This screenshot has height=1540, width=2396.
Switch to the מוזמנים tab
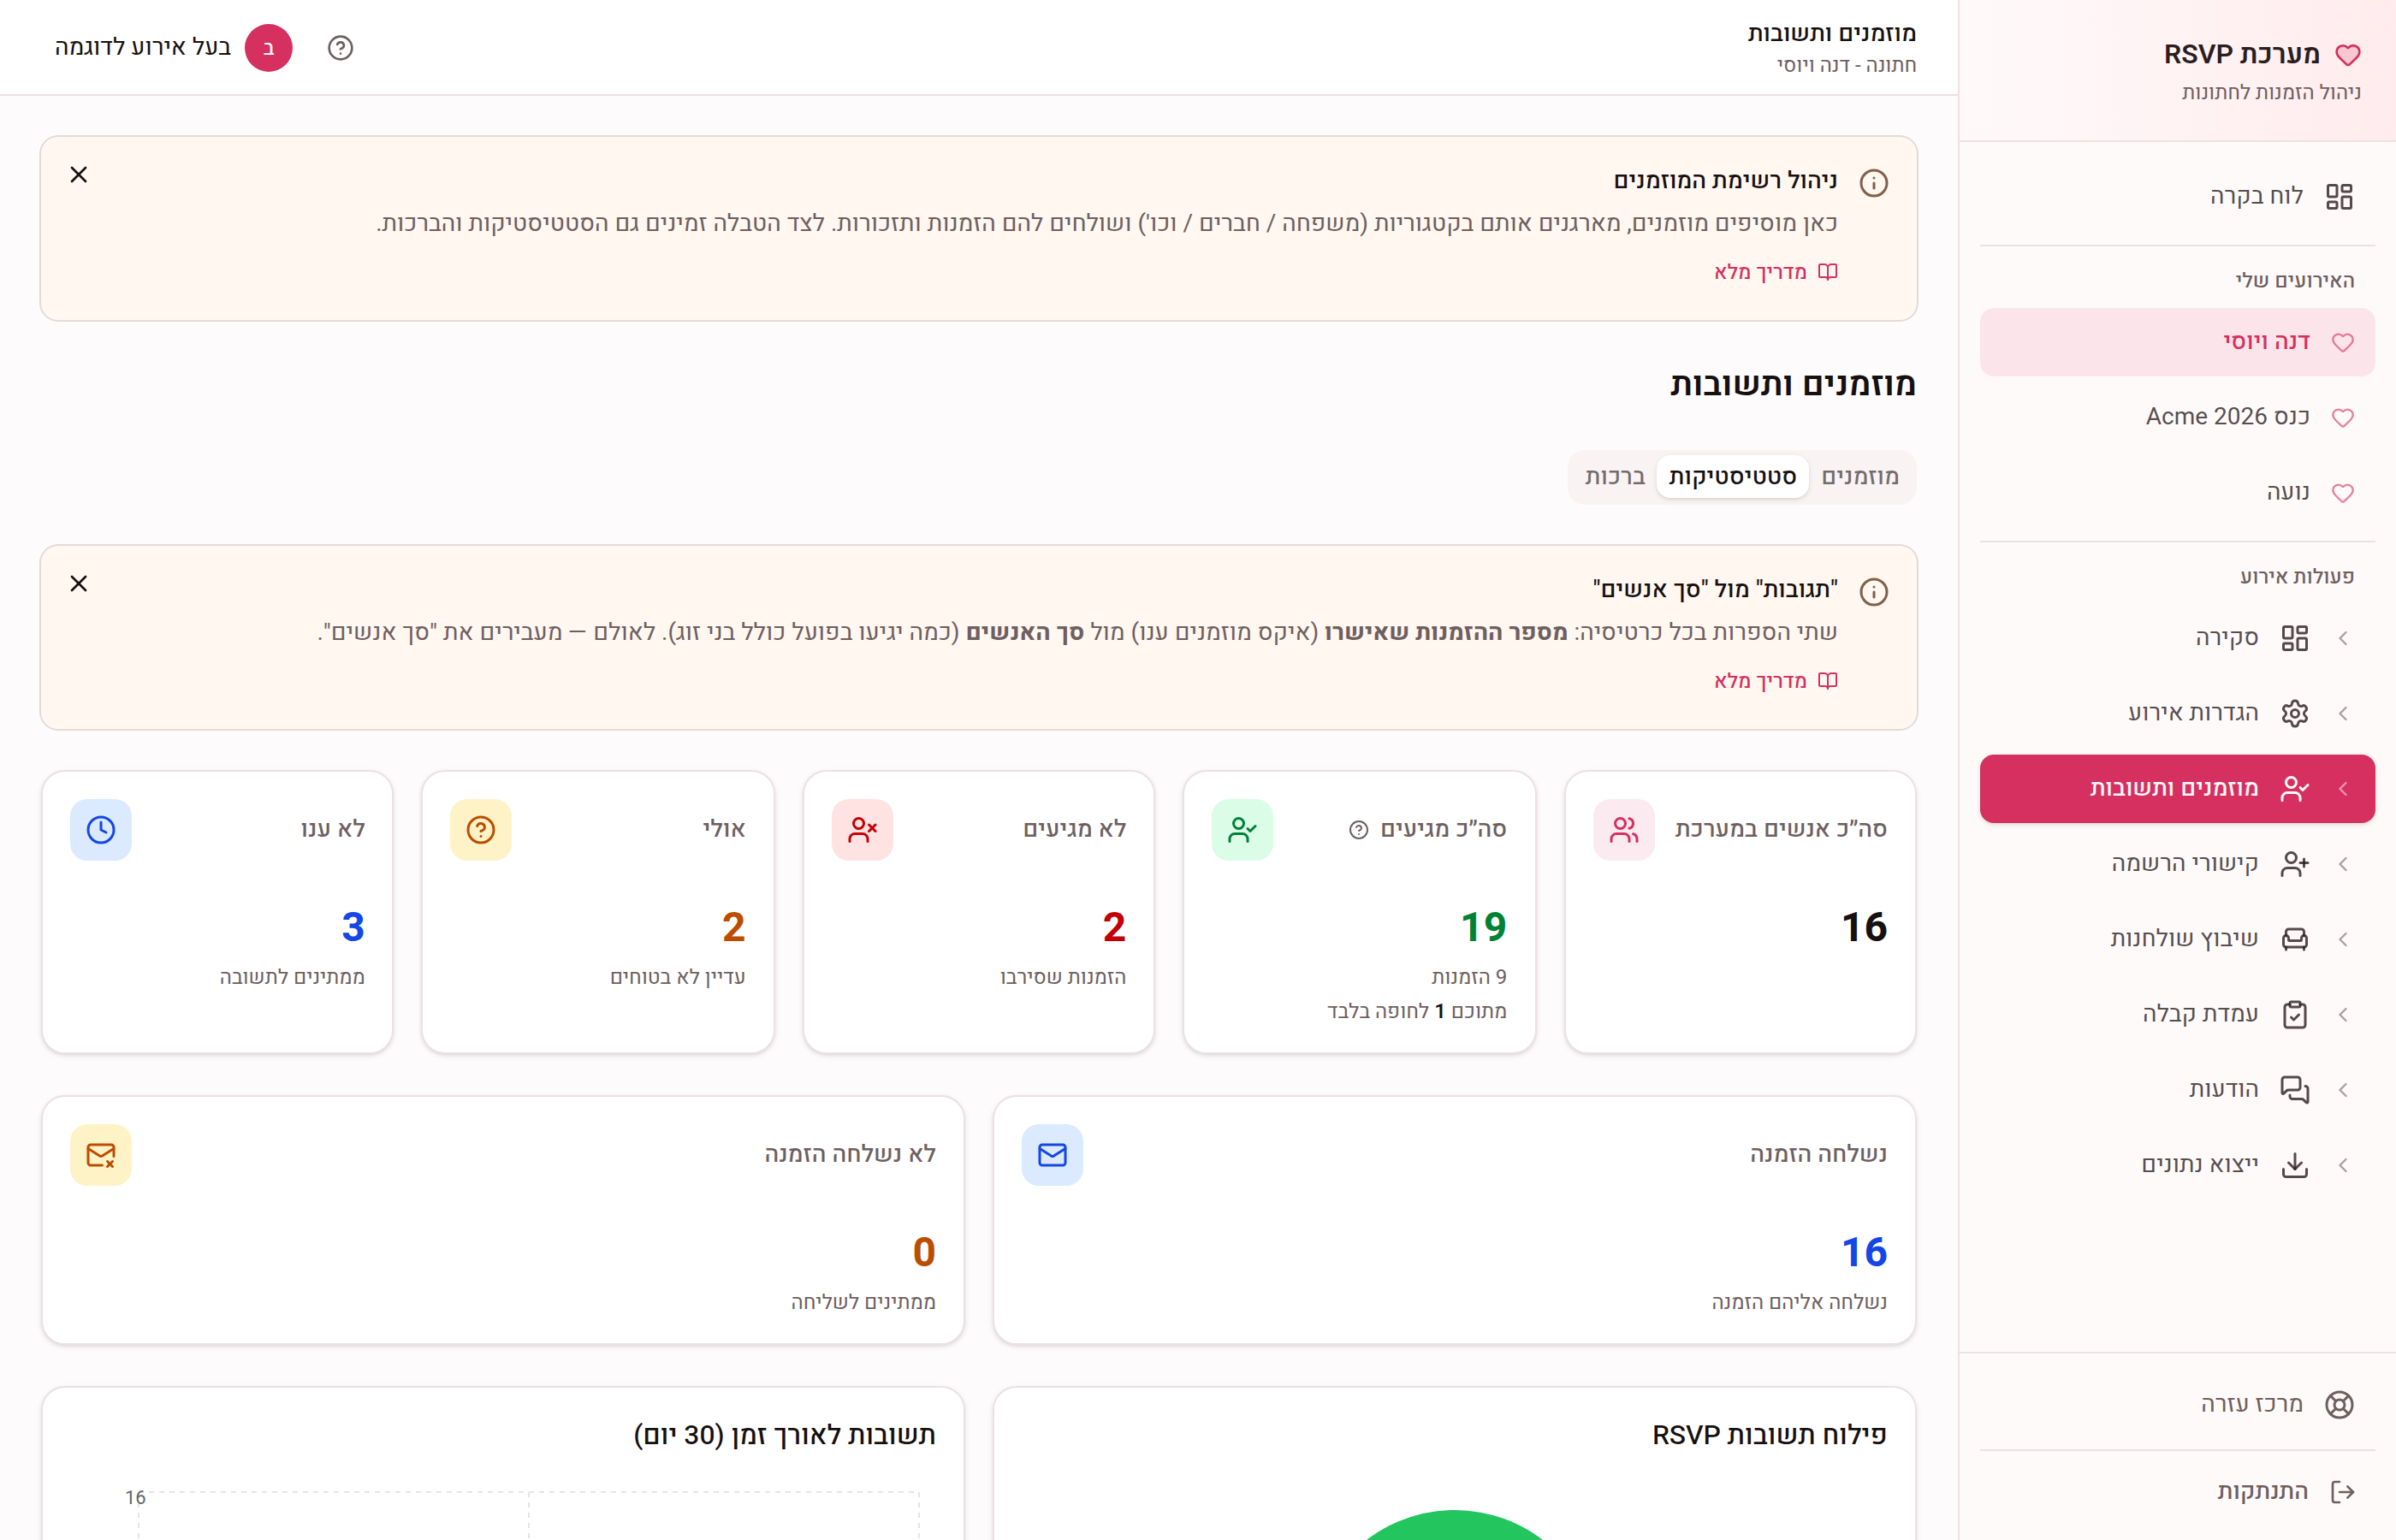click(1860, 477)
